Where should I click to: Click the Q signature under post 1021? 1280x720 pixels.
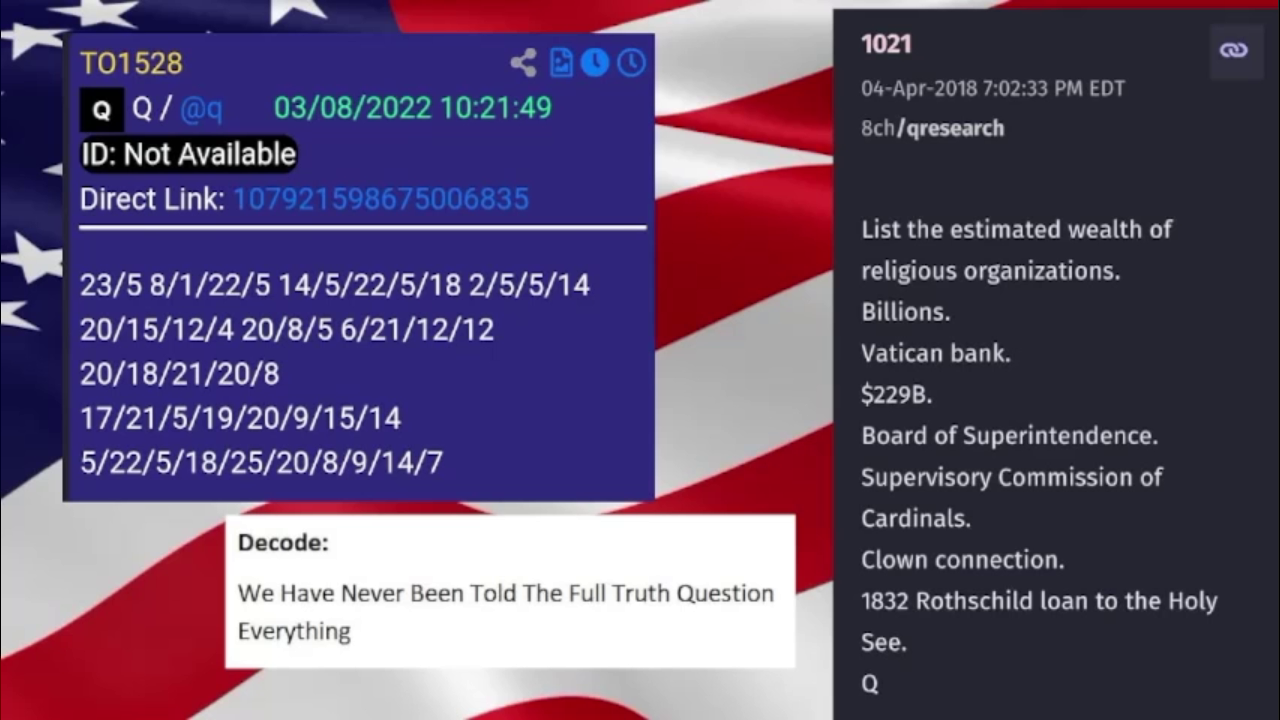(x=869, y=684)
